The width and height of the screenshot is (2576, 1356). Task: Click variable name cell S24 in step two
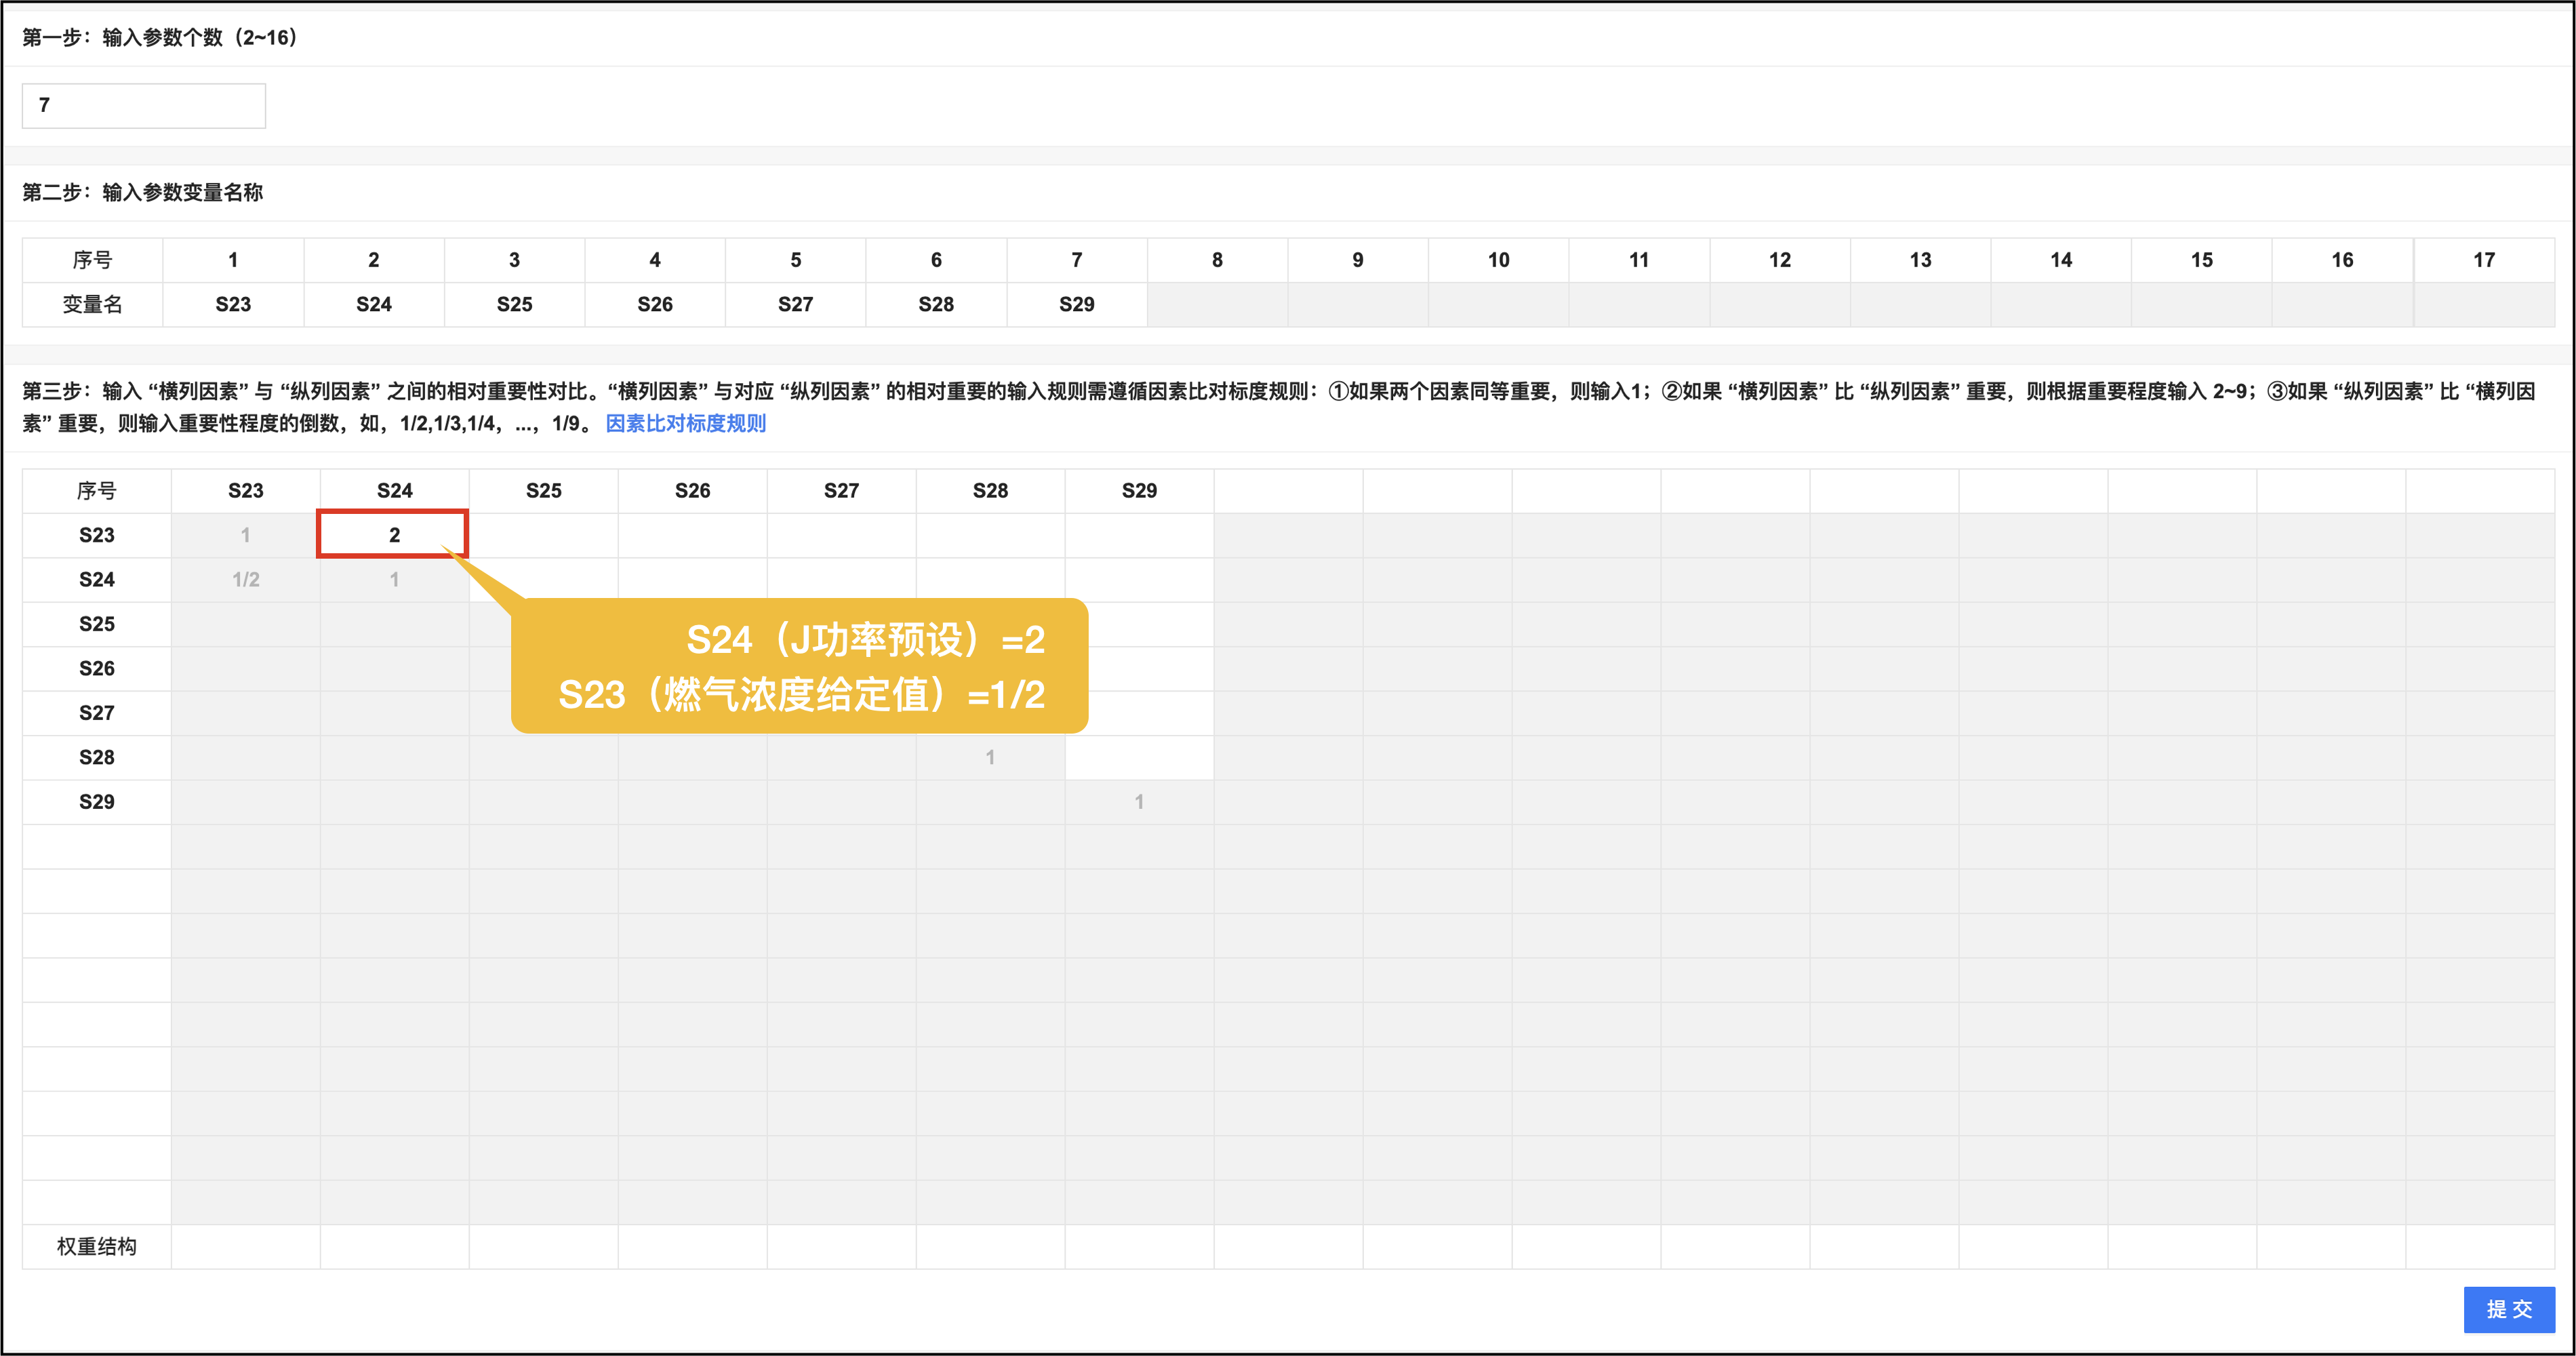coord(374,304)
